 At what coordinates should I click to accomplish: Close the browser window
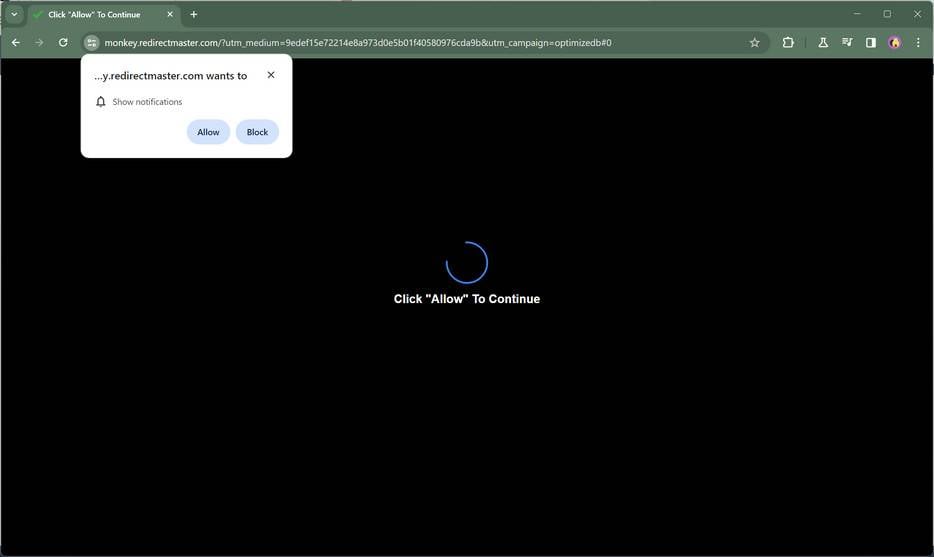pyautogui.click(x=917, y=14)
